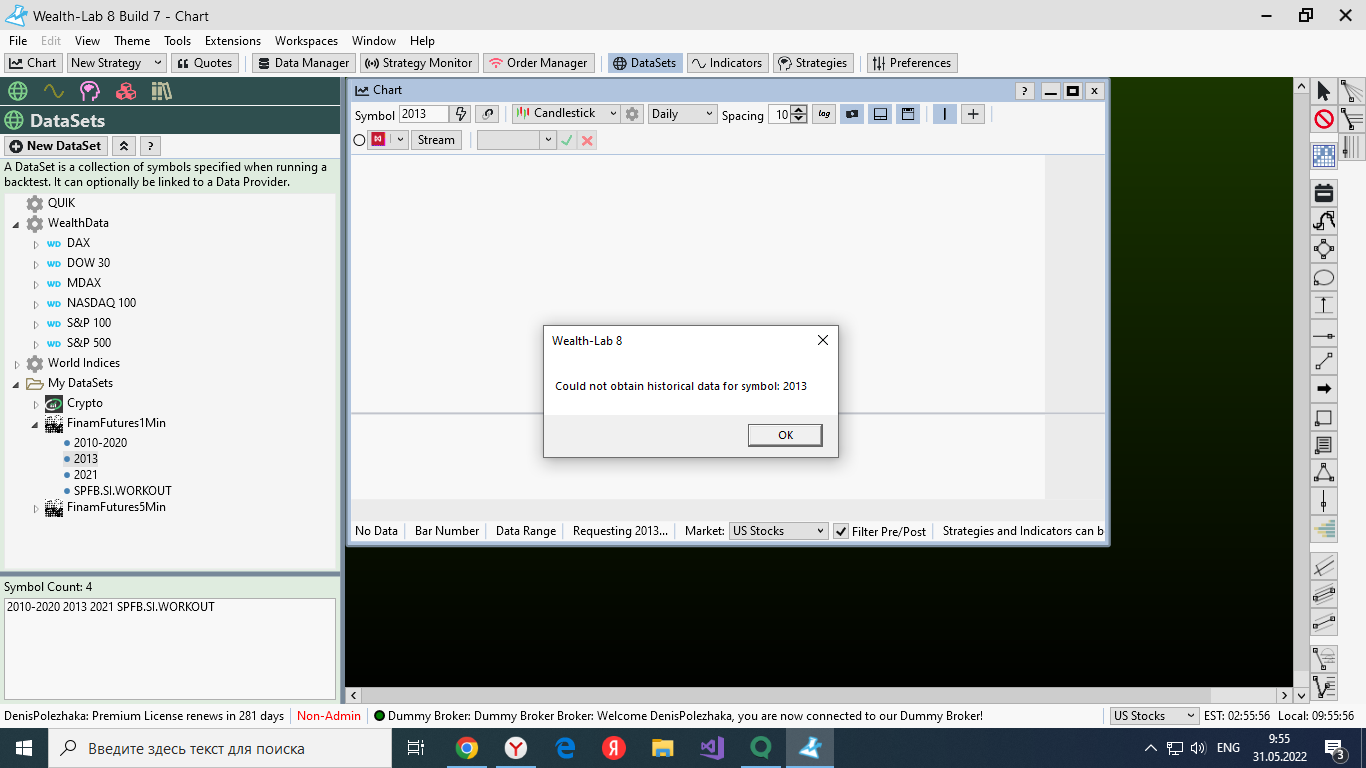The width and height of the screenshot is (1366, 768).
Task: Open the New Strategy dropdown
Action: (x=117, y=63)
